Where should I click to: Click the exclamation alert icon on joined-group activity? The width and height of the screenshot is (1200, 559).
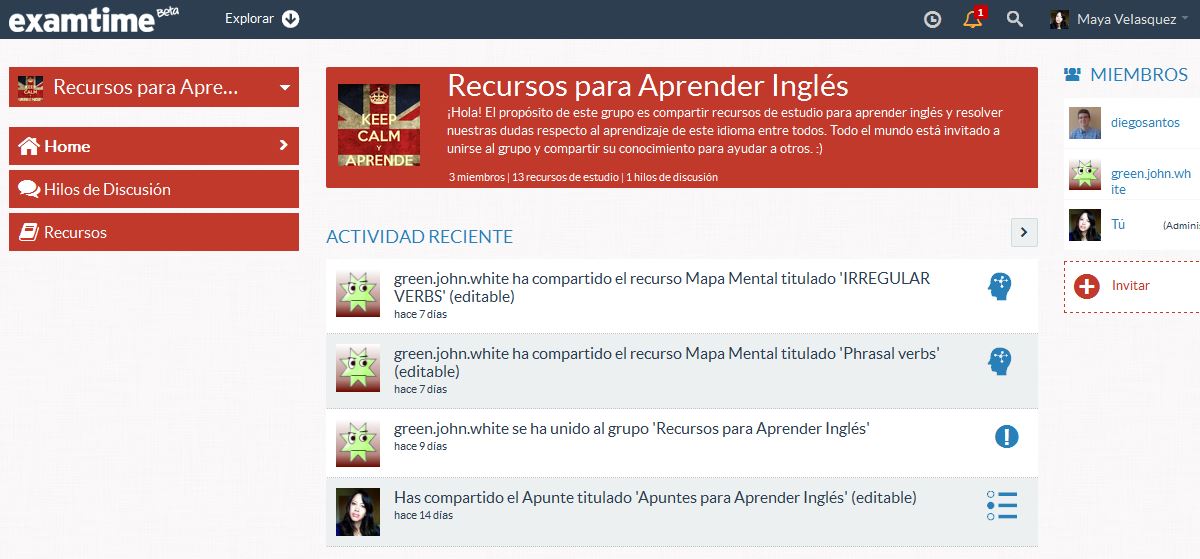[x=1006, y=437]
